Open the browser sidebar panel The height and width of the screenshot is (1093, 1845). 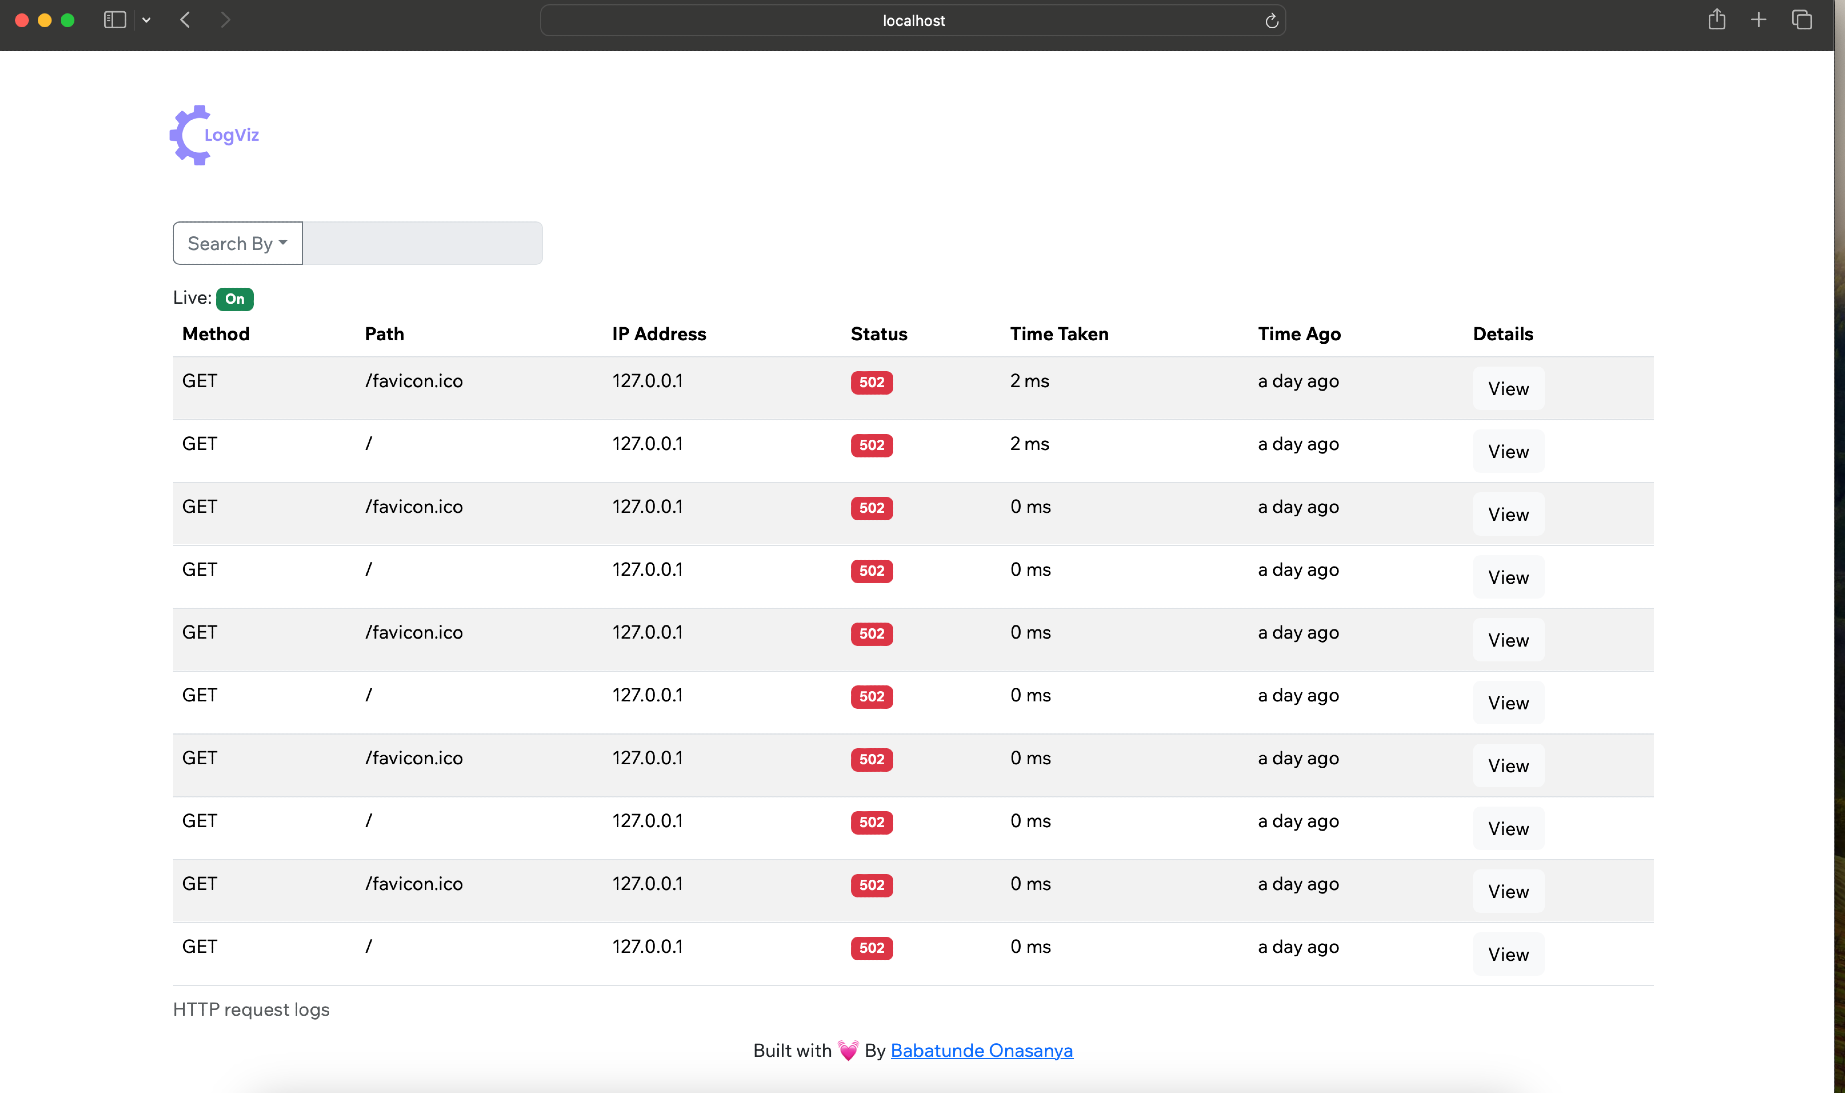point(114,19)
